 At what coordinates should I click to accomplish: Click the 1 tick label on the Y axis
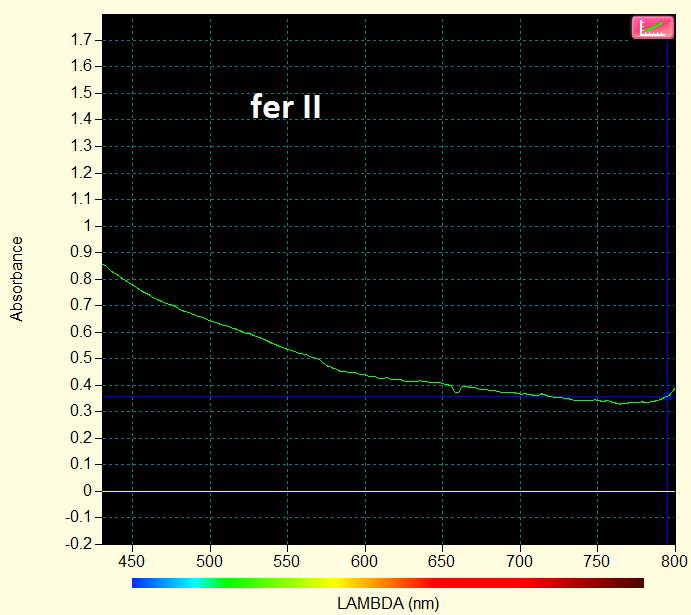point(87,226)
